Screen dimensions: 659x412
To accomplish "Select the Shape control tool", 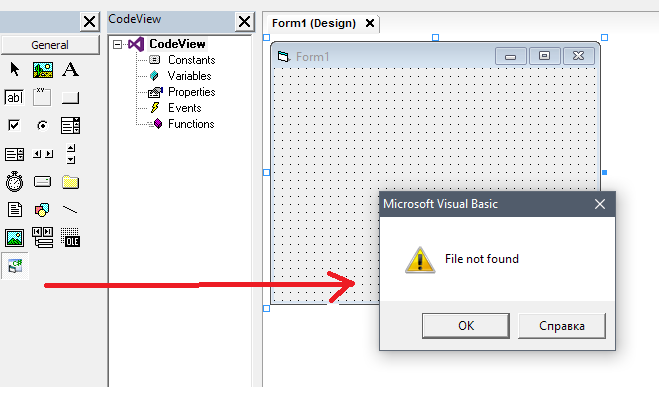I will [x=42, y=209].
